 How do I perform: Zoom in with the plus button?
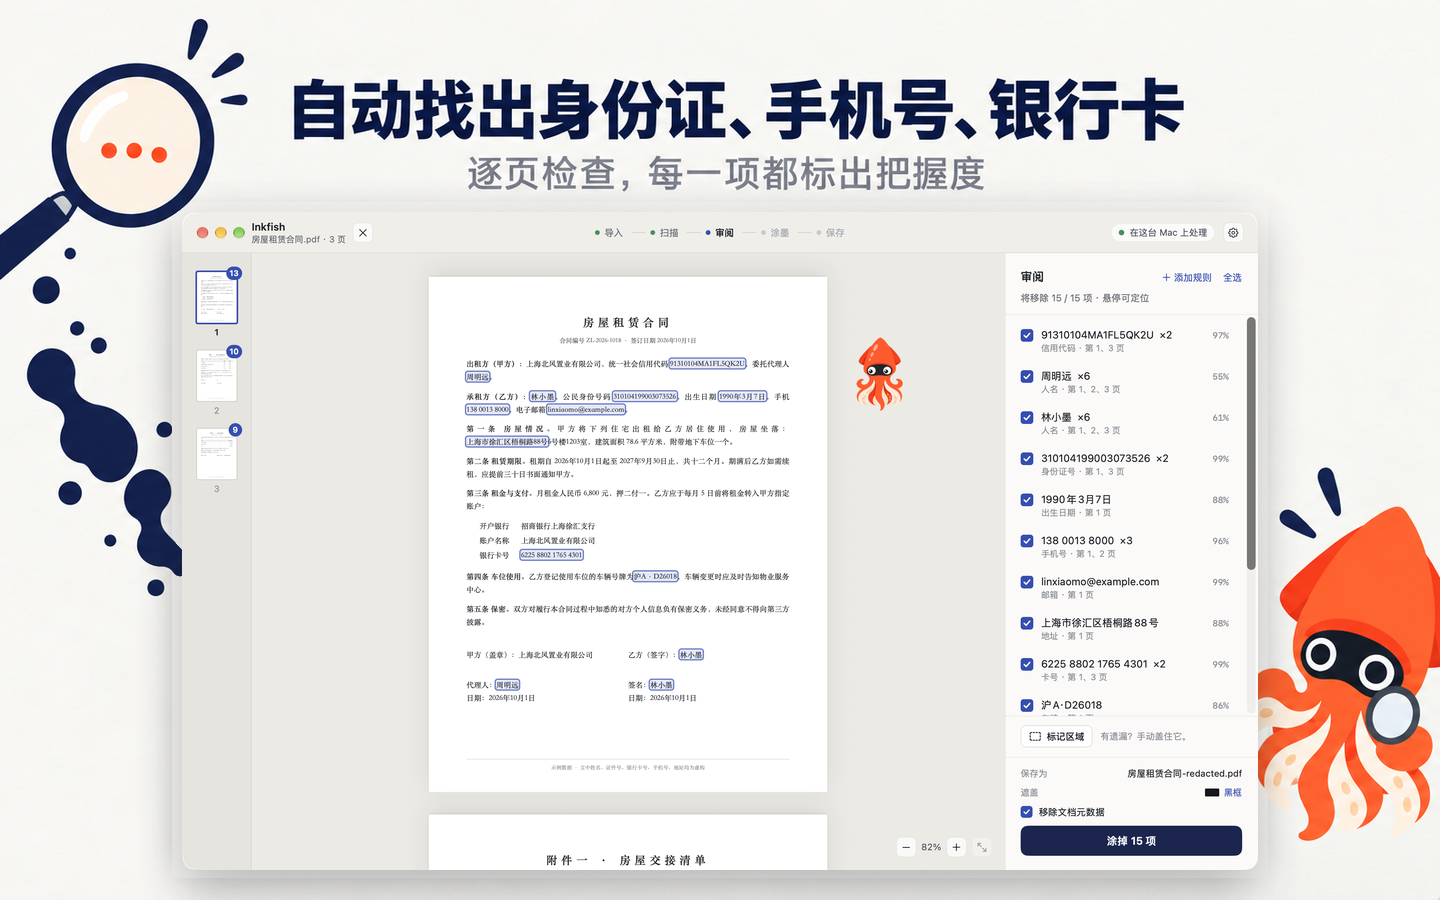click(956, 847)
